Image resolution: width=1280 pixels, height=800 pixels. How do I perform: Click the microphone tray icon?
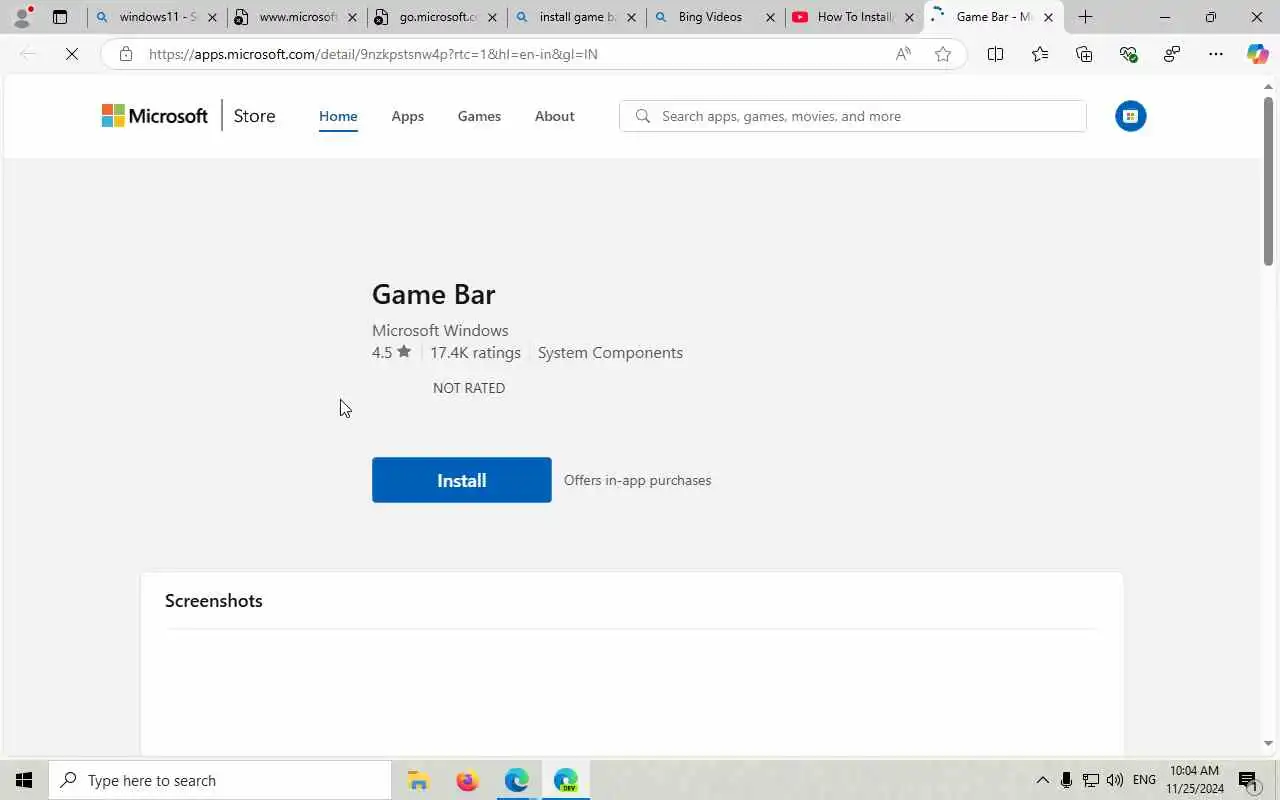pos(1067,780)
